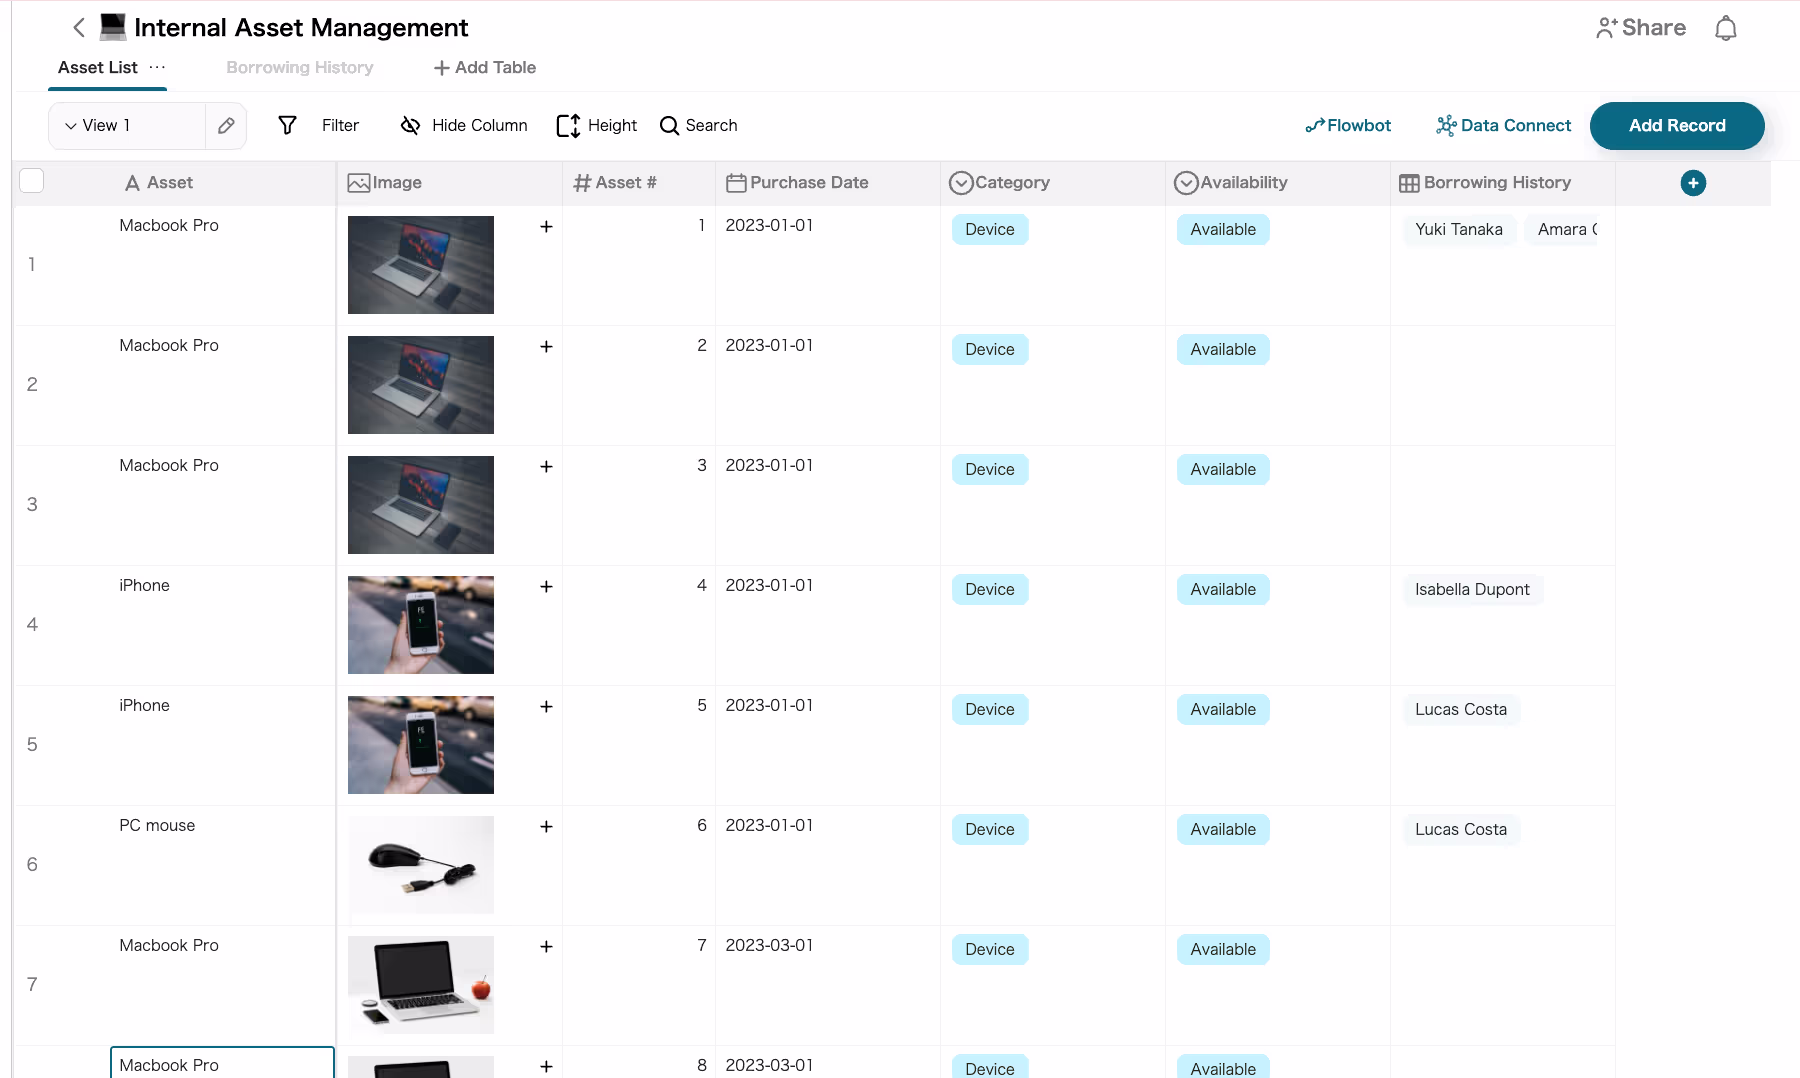Click Lucas Costa in the Asset #5 row

1461,709
